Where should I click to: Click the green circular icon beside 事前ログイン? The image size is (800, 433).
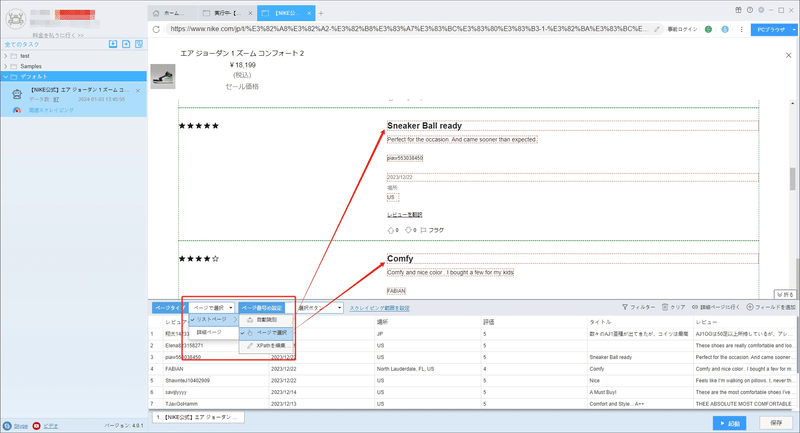(708, 29)
